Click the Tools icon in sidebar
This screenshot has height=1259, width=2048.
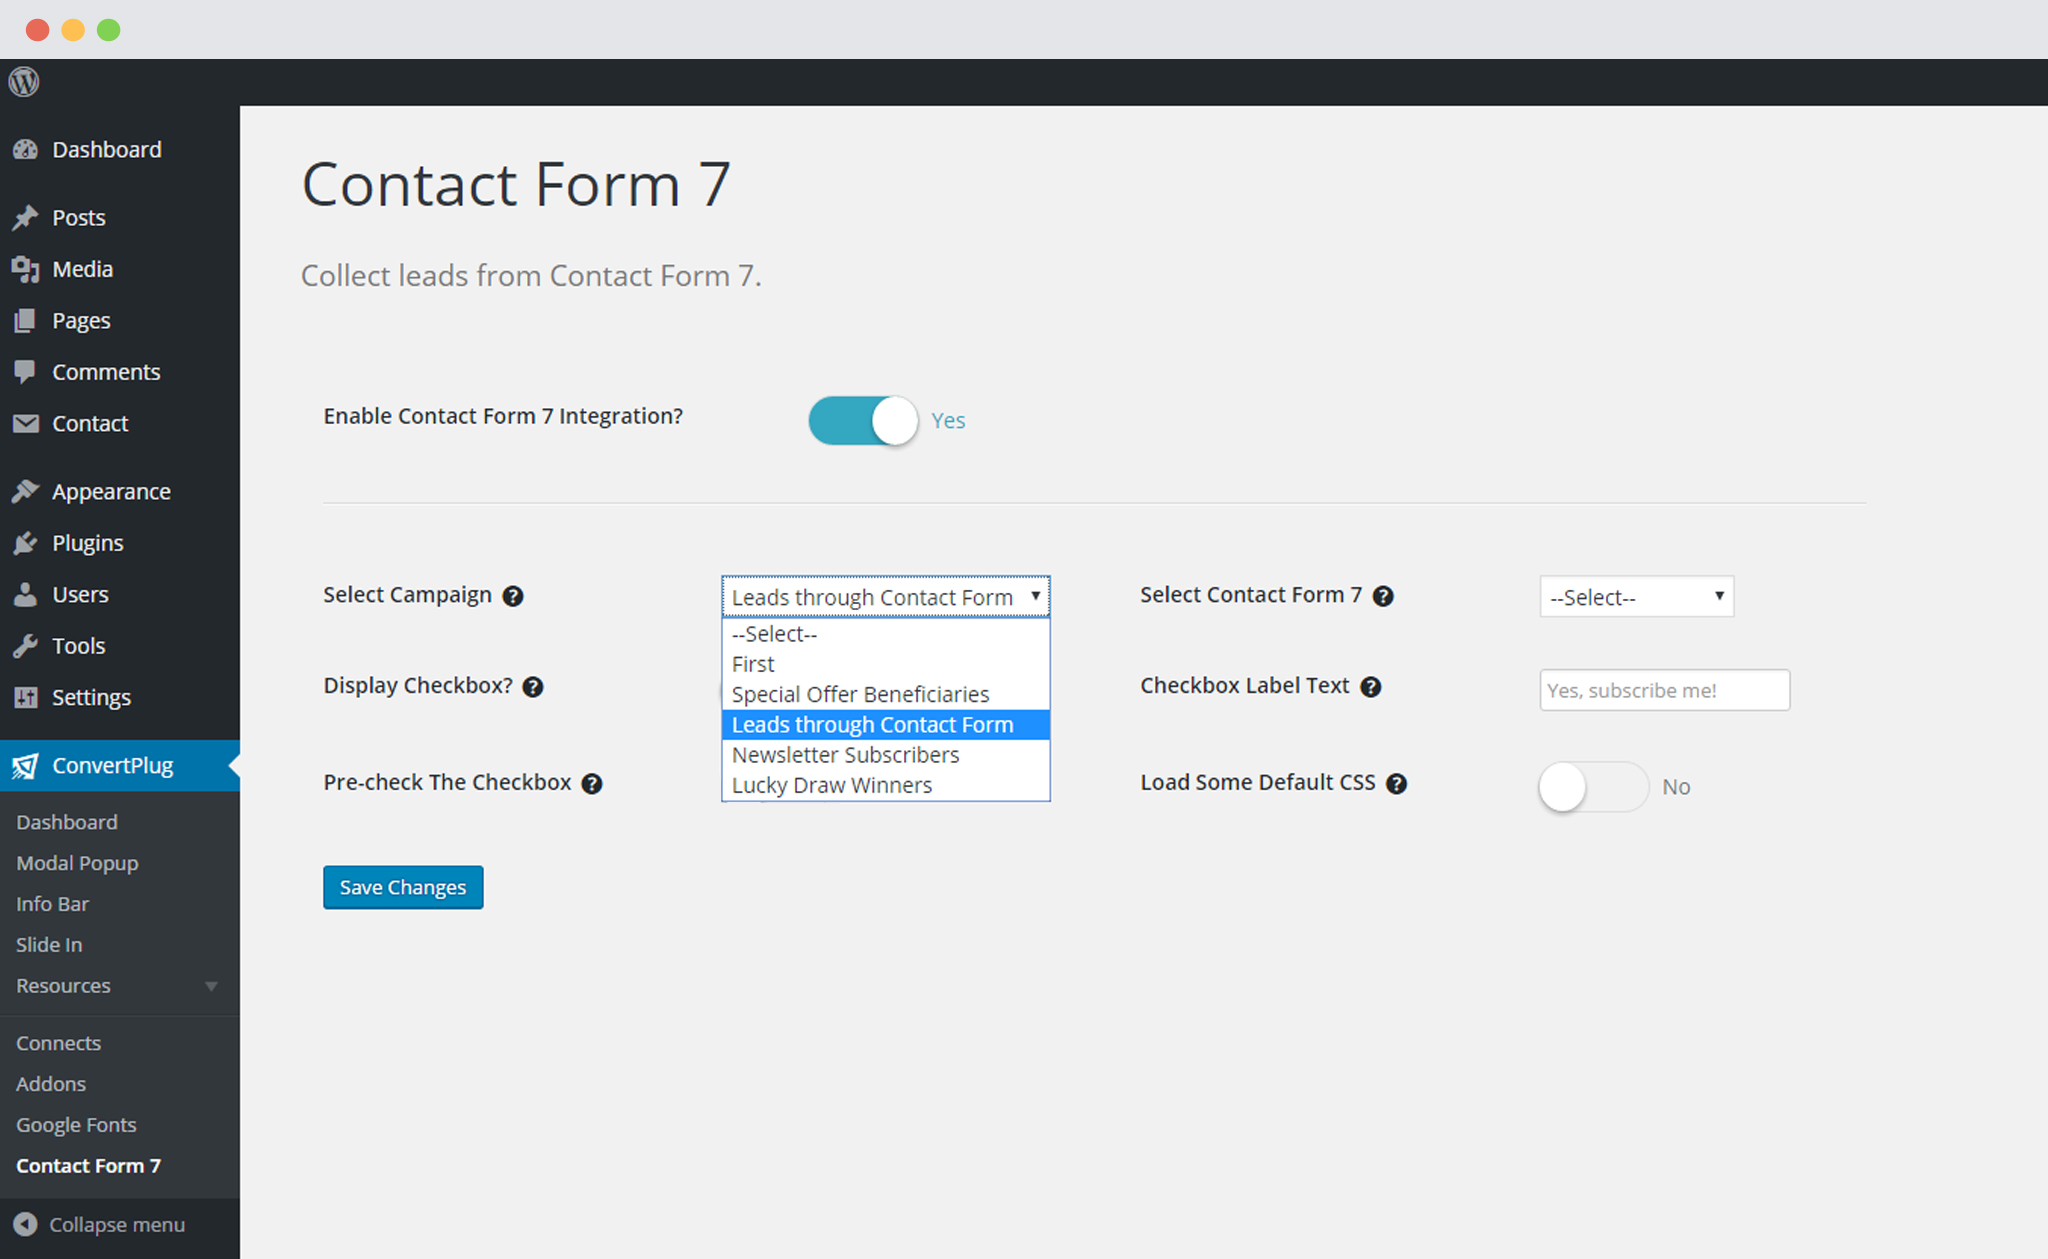25,643
